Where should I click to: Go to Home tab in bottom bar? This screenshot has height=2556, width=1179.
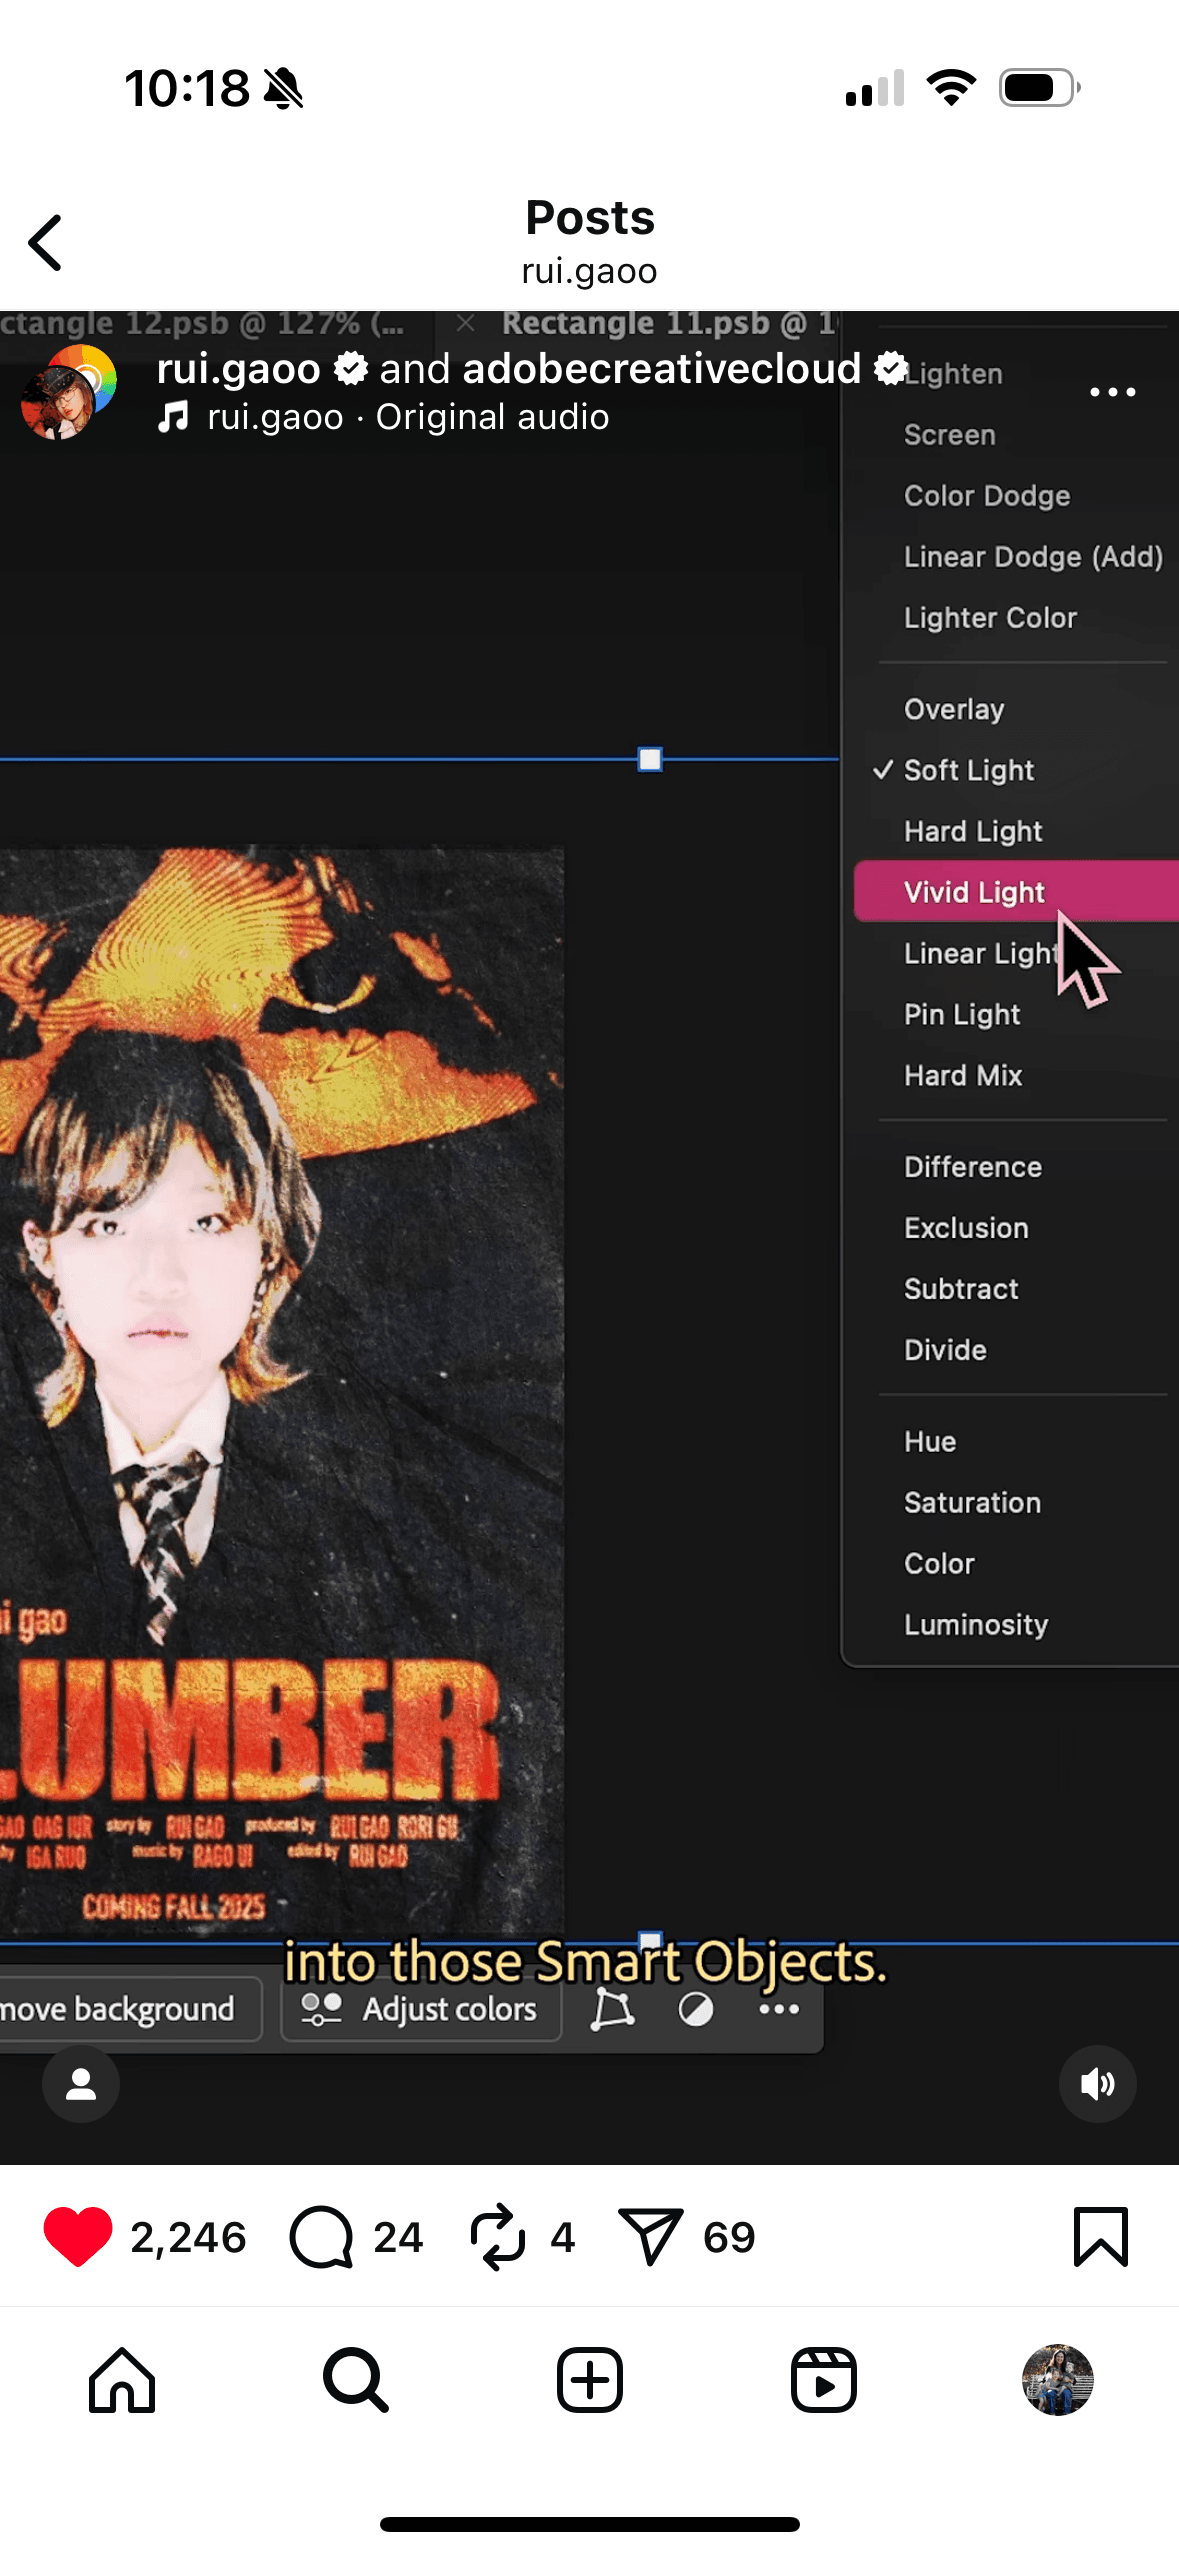click(122, 2380)
